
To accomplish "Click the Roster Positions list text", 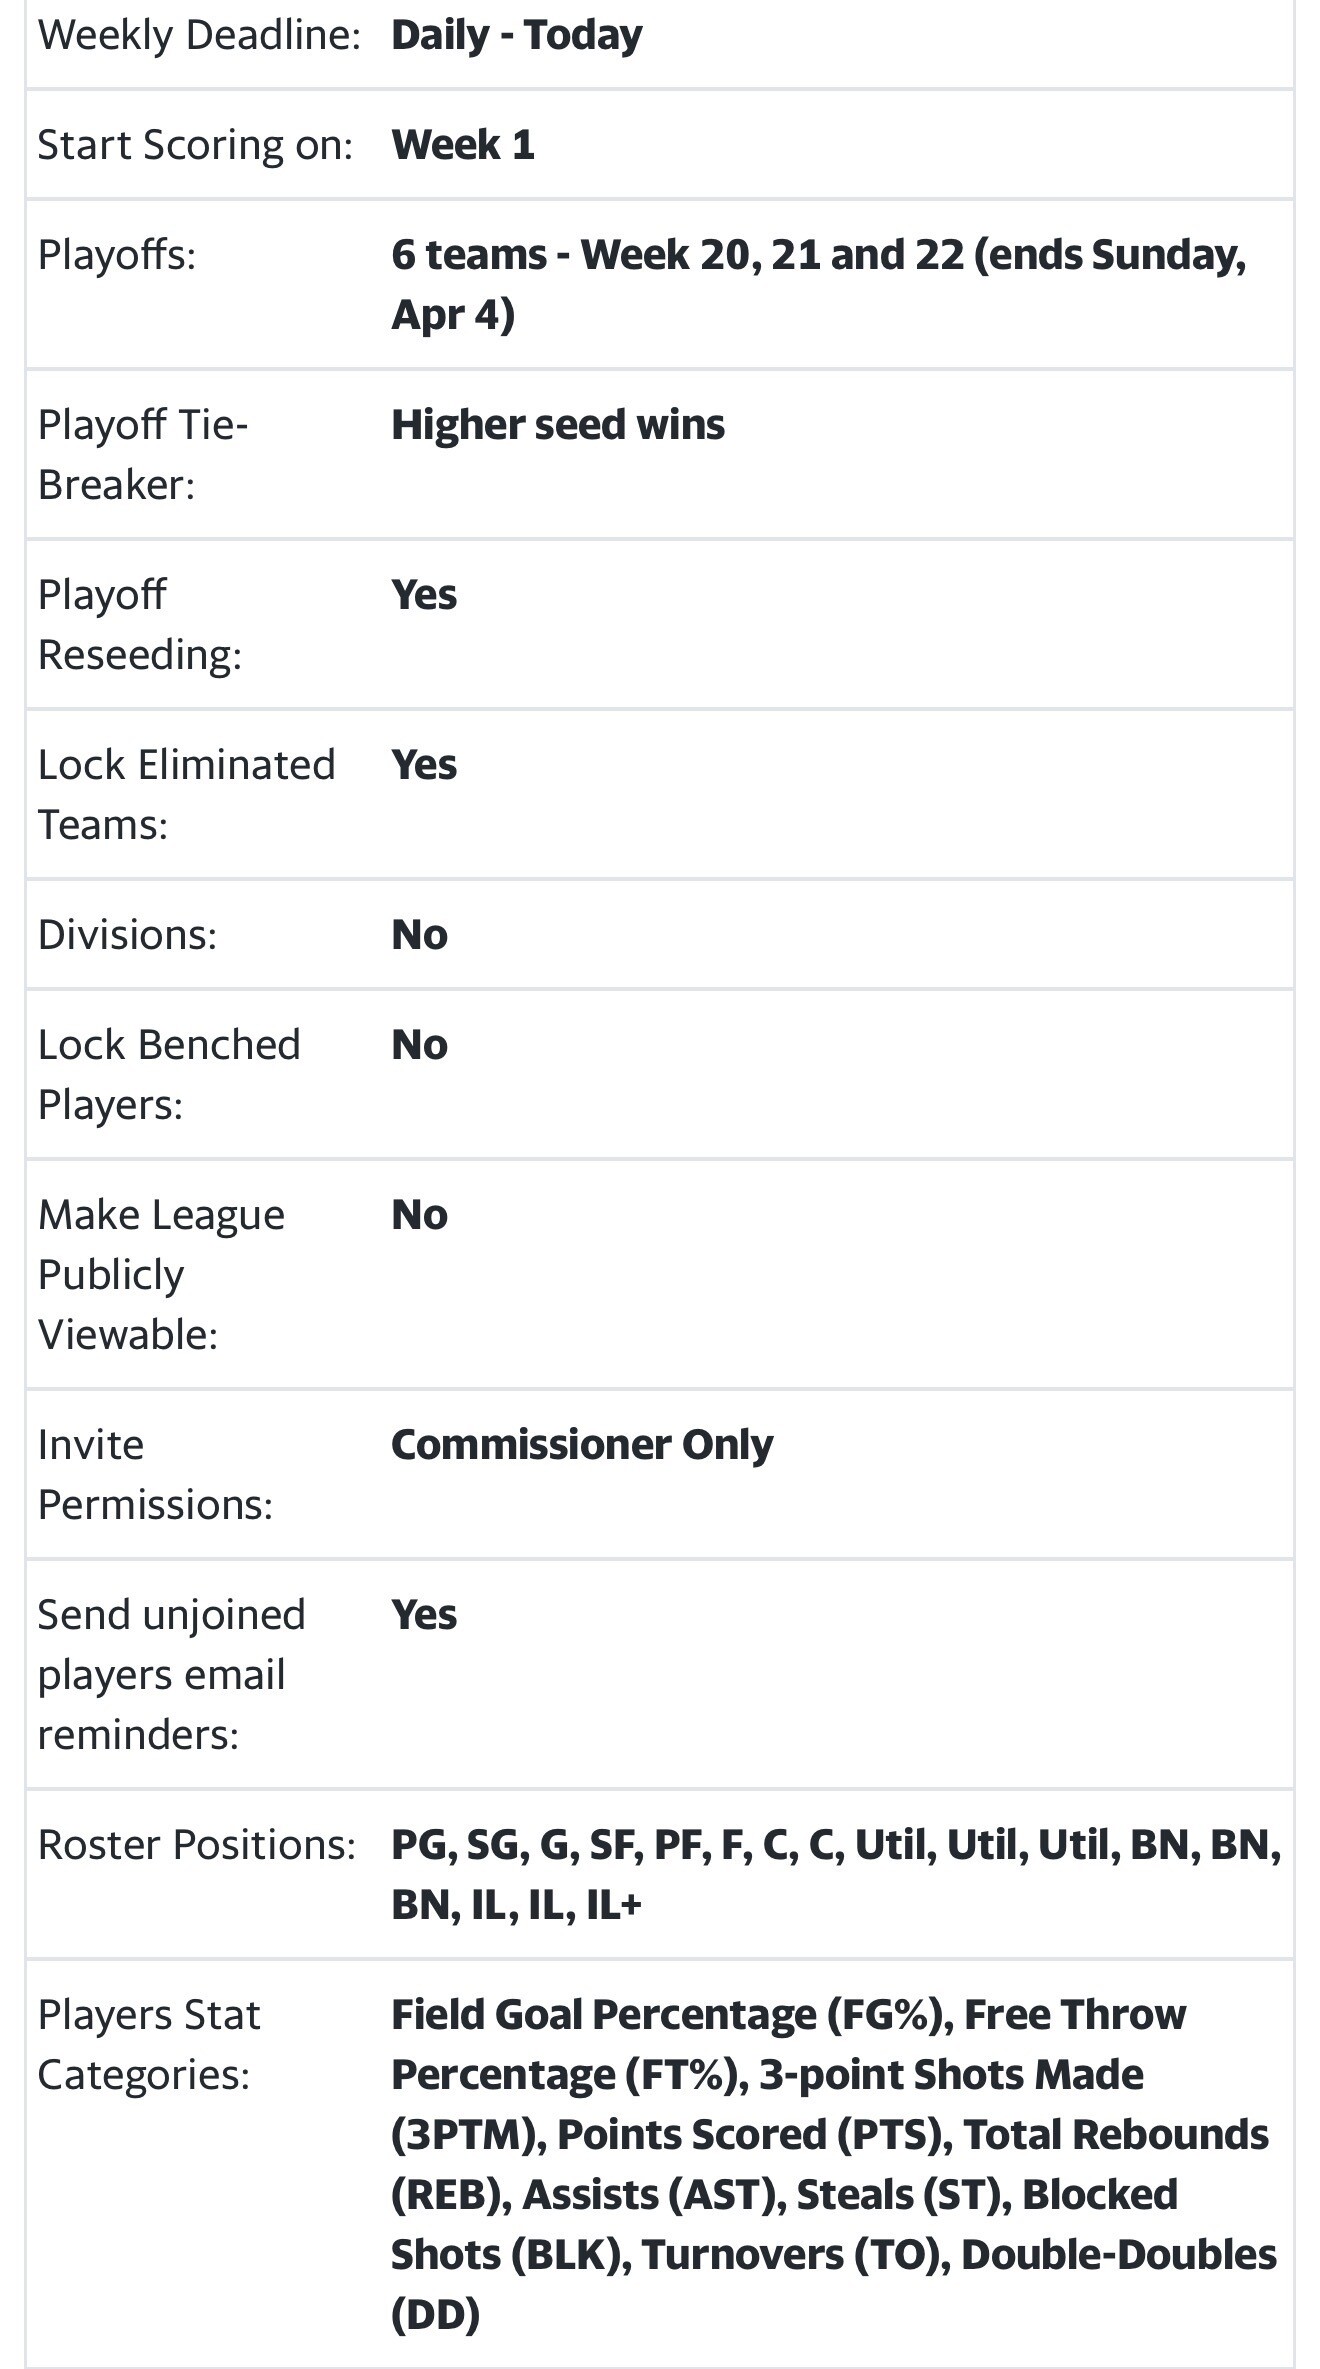I will (x=836, y=1875).
